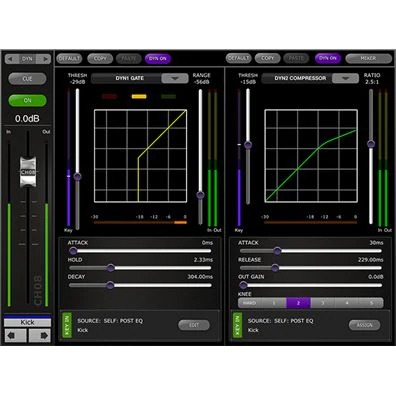Open the DYN2 COMPRESSOR type dropdown
Viewport: 396px width, 396px height.
(x=345, y=78)
